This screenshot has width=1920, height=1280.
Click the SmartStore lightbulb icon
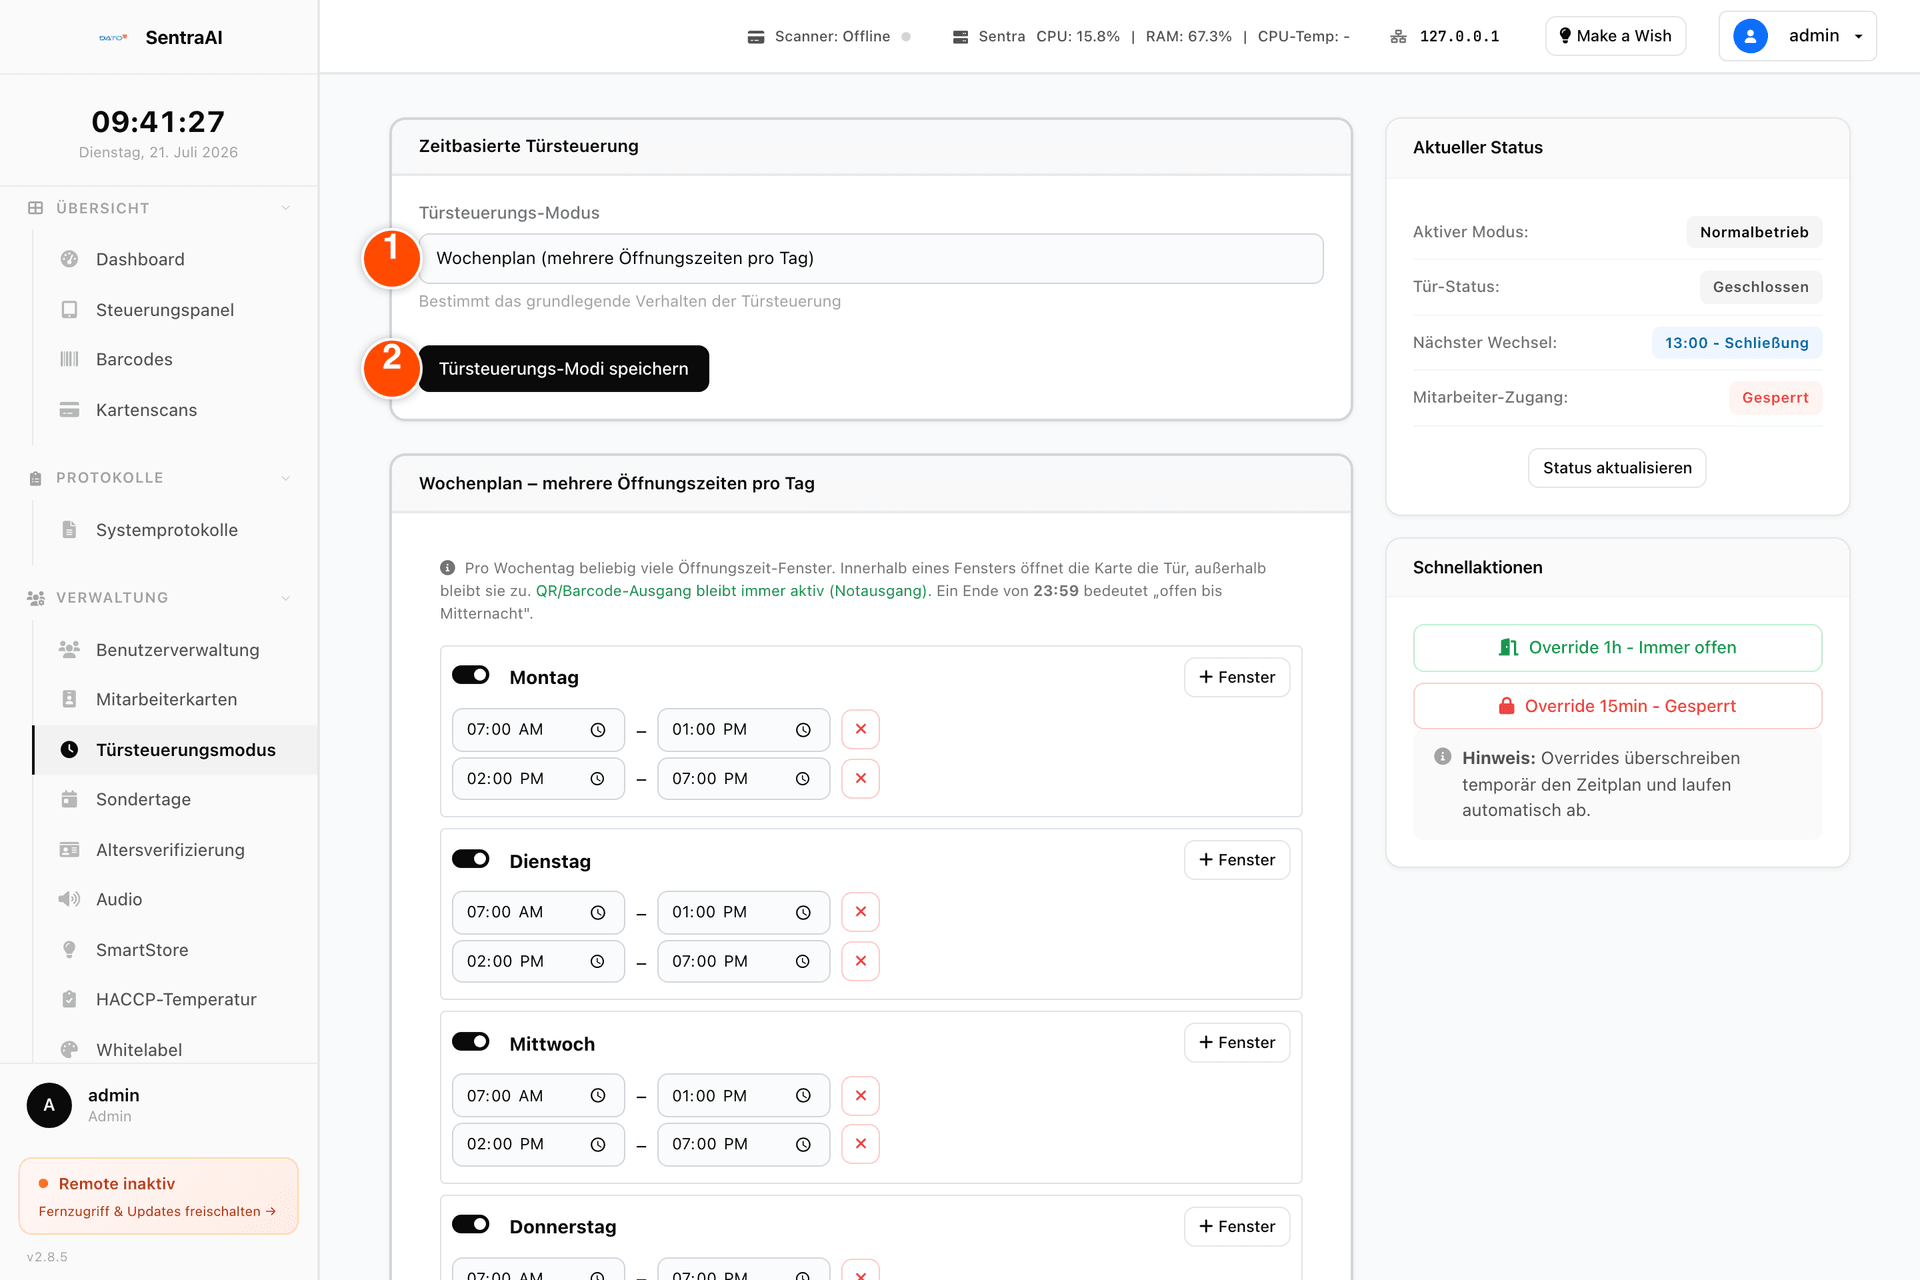(69, 950)
